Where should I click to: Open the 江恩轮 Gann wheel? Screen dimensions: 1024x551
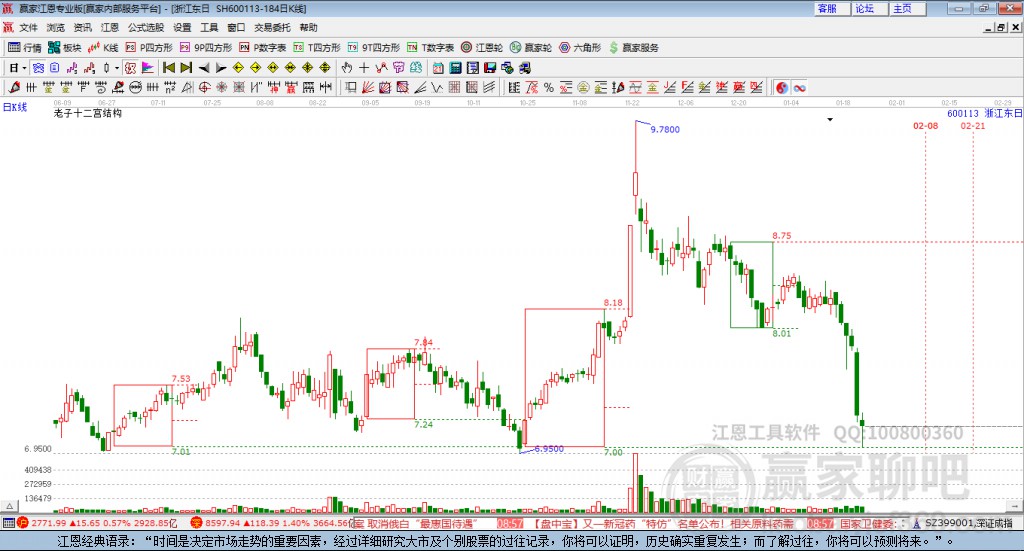[482, 48]
